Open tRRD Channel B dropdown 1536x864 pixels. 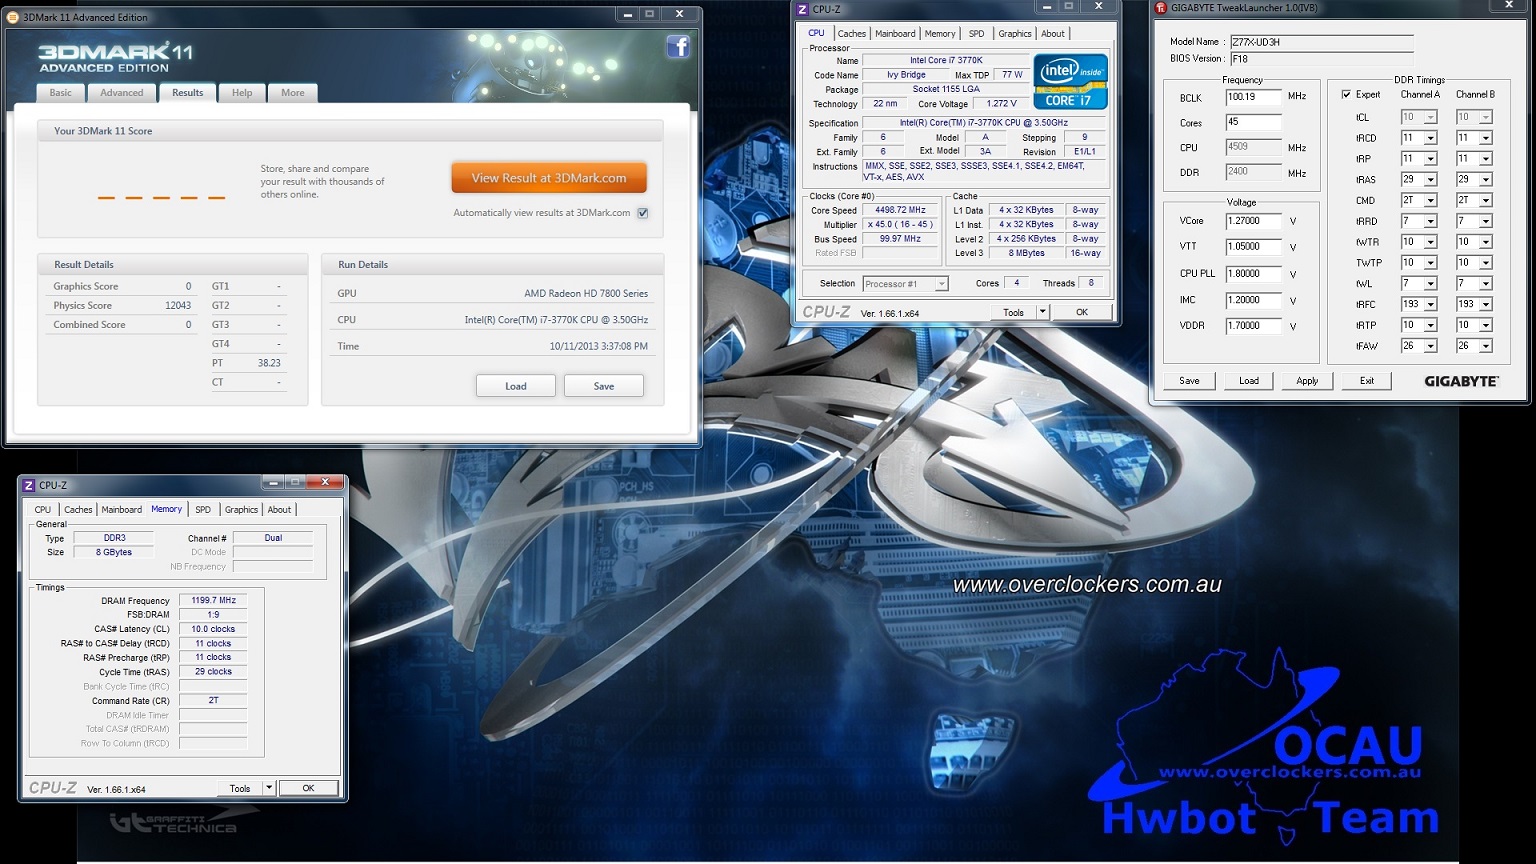pyautogui.click(x=1486, y=222)
